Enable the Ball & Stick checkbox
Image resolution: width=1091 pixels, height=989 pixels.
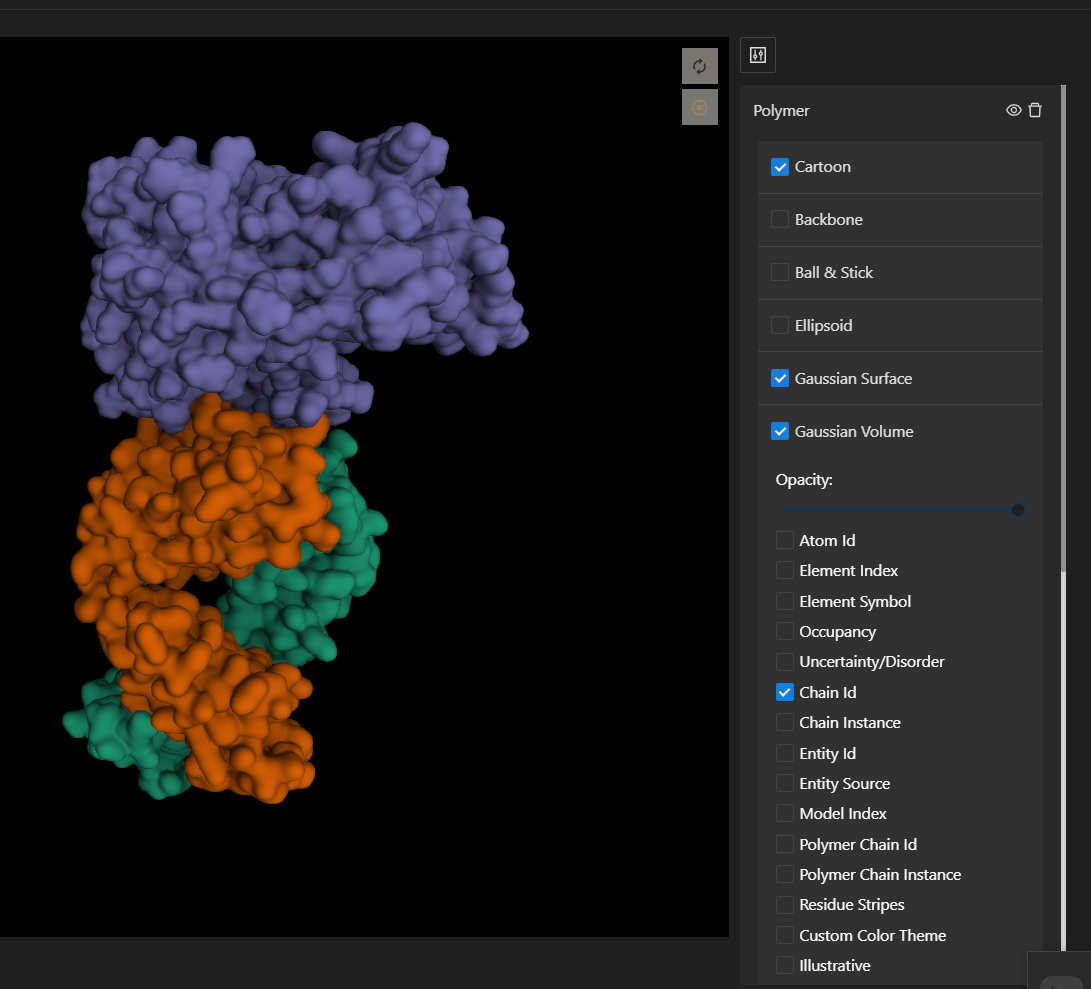780,273
